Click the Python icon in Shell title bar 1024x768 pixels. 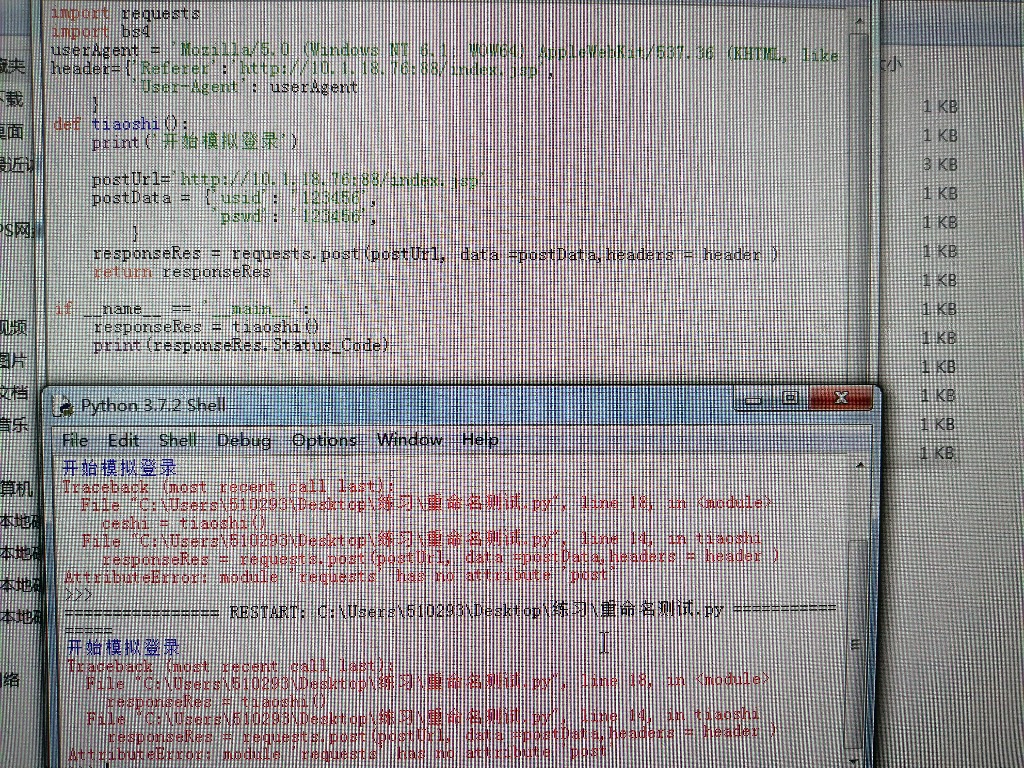[65, 406]
